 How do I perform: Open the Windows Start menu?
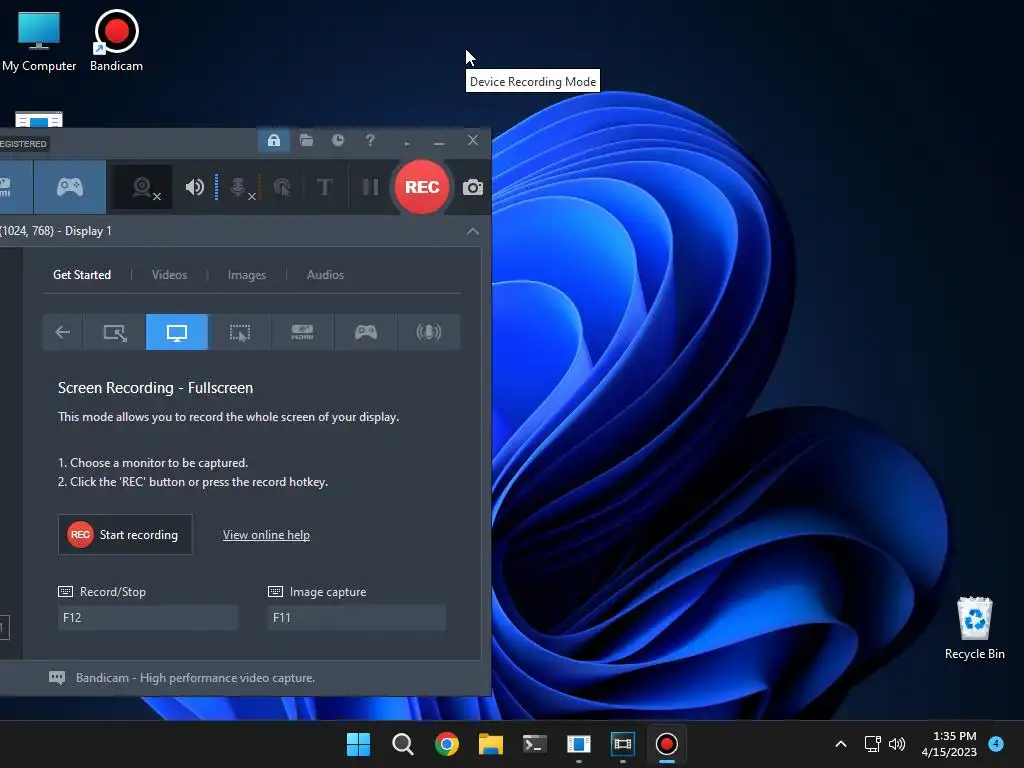coord(358,744)
